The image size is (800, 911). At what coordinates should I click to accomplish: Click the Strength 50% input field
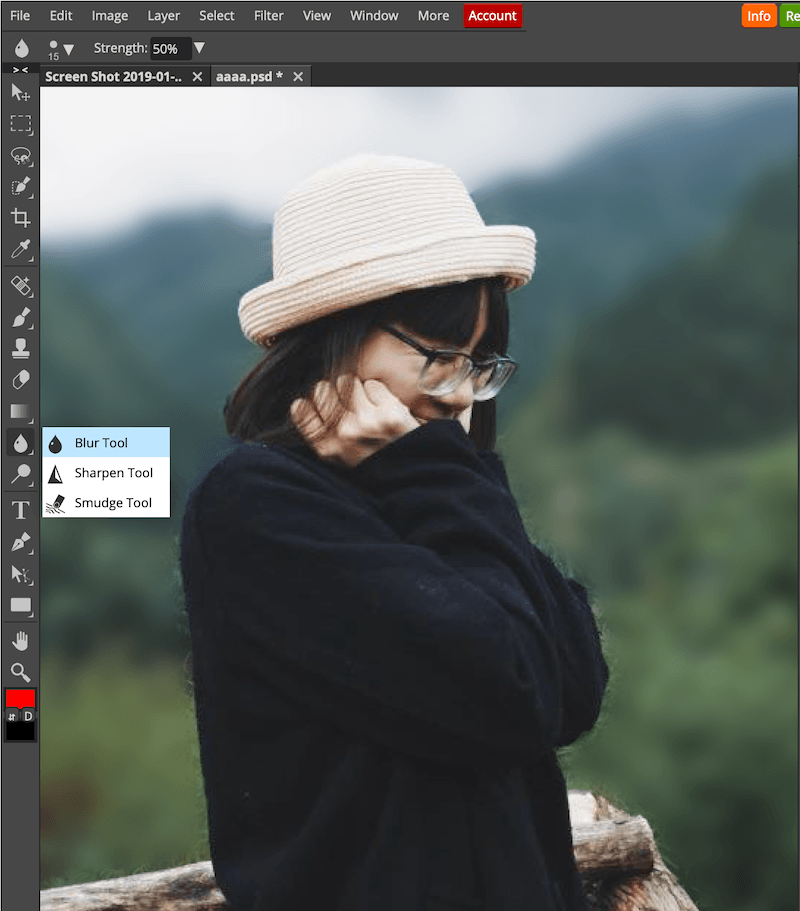point(170,49)
